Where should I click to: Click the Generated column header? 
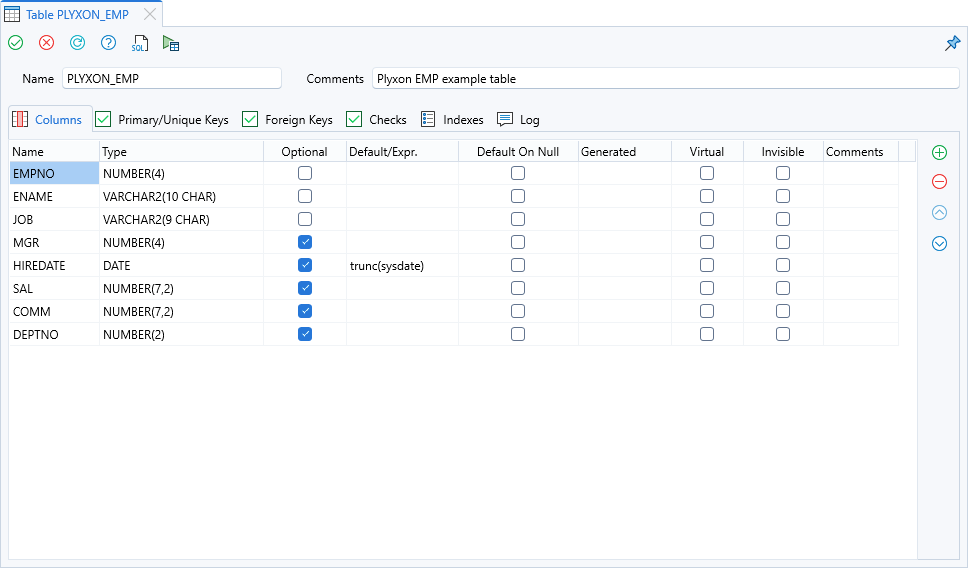(x=625, y=151)
